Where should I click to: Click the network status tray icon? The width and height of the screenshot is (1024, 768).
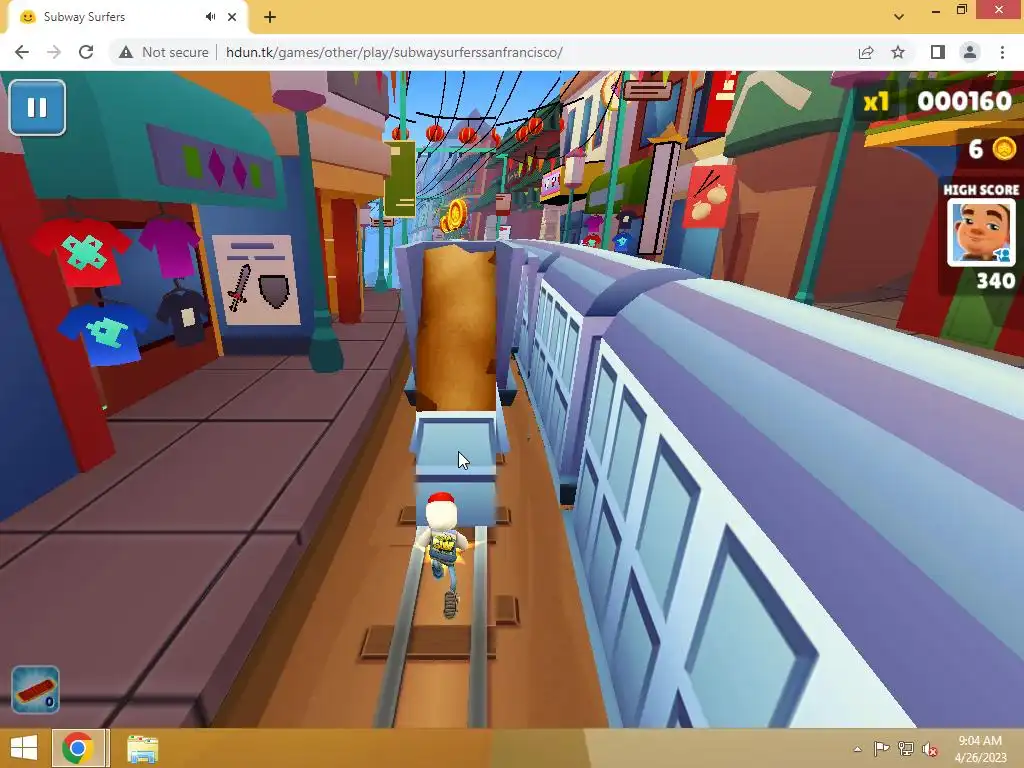905,749
